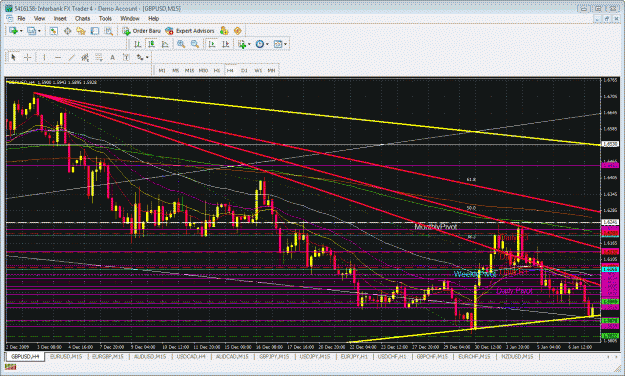Open the Charts menu

[82, 18]
